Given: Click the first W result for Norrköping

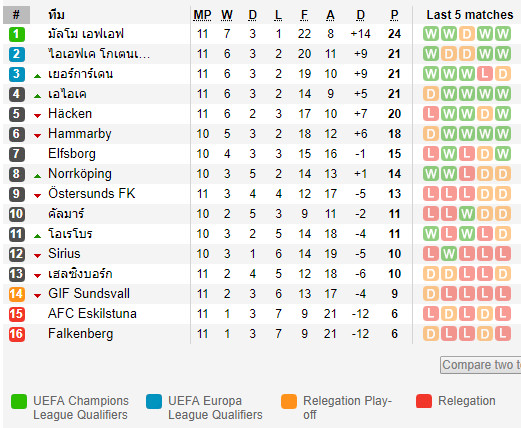Looking at the screenshot, I should [431, 174].
